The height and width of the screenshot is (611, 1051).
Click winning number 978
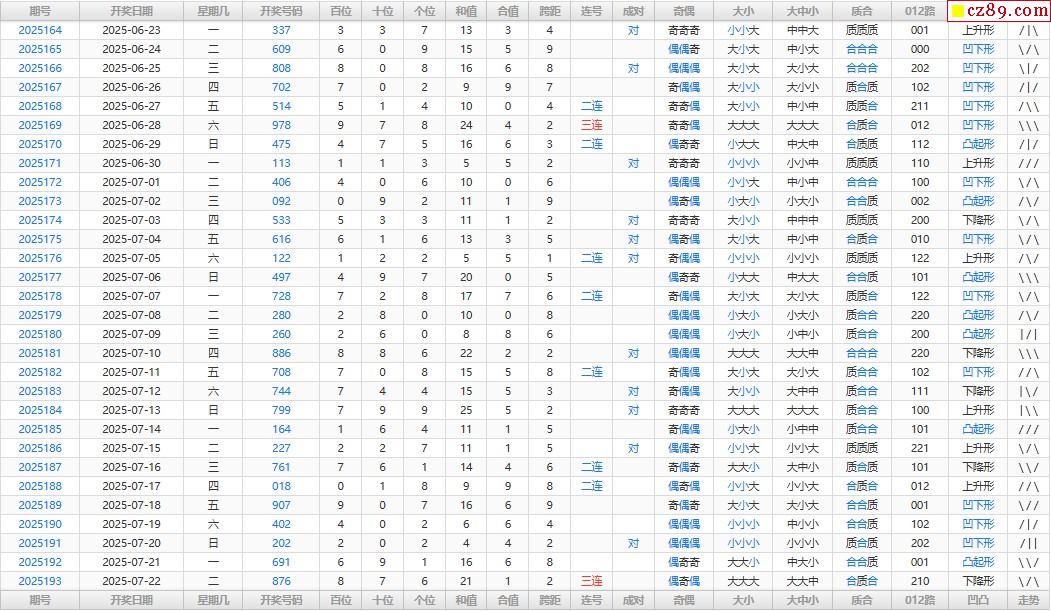click(282, 125)
